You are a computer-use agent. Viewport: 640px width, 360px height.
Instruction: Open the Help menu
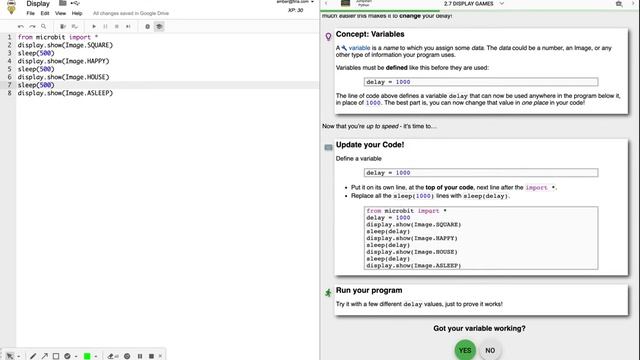click(77, 13)
